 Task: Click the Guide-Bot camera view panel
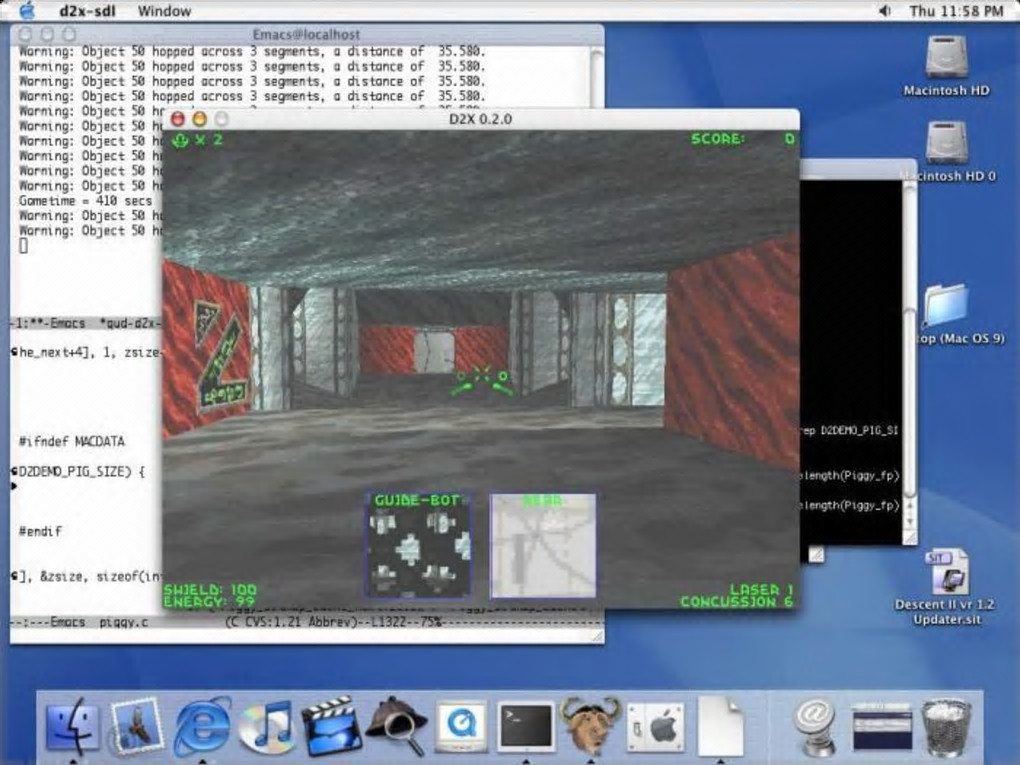click(418, 545)
